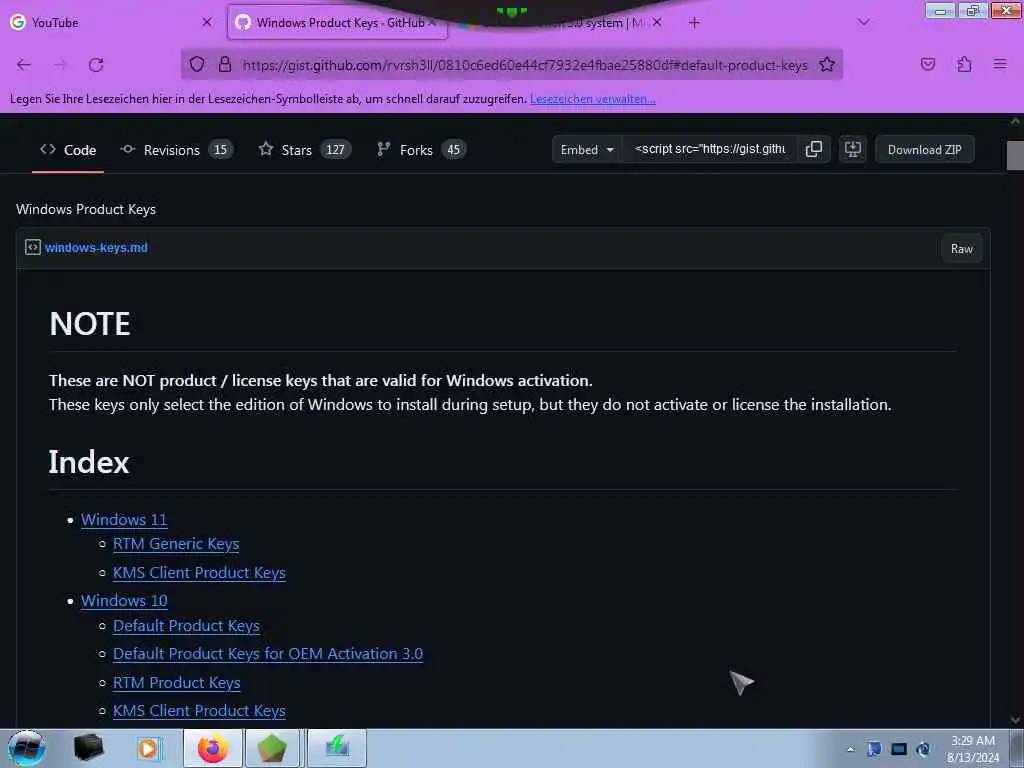The image size is (1024, 768).
Task: Select the Windows Product Keys GitHub tab
Action: coord(338,23)
